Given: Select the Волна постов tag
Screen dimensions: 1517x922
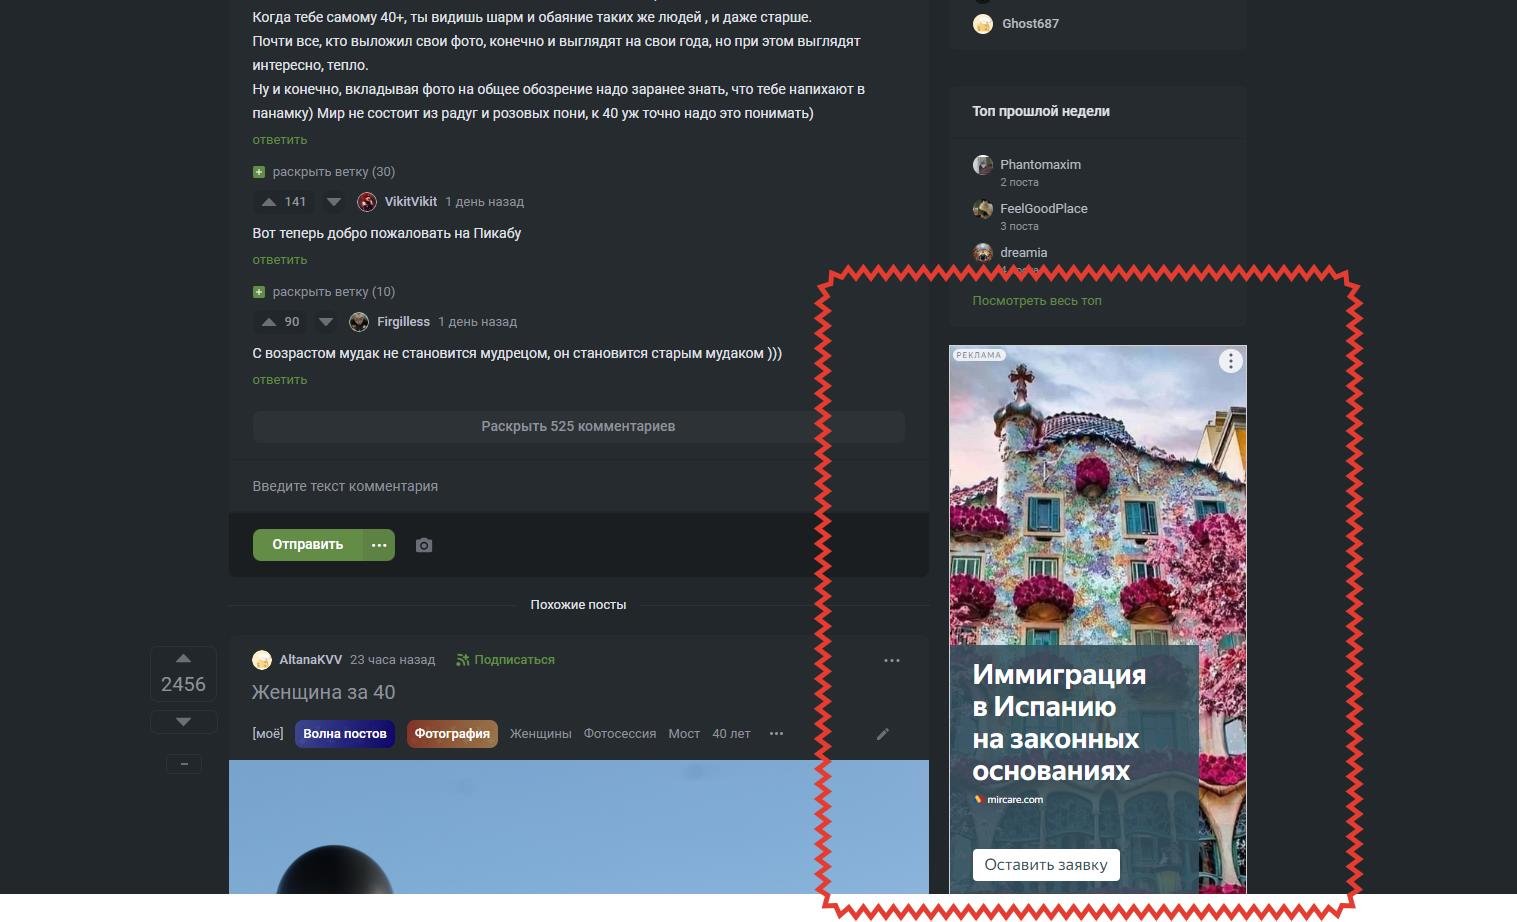Looking at the screenshot, I should click(344, 733).
